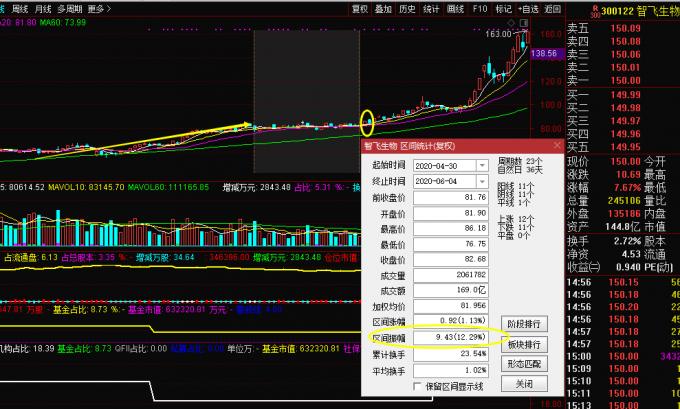
Task: Click the 现价 value 150.00
Action: pyautogui.click(x=625, y=161)
